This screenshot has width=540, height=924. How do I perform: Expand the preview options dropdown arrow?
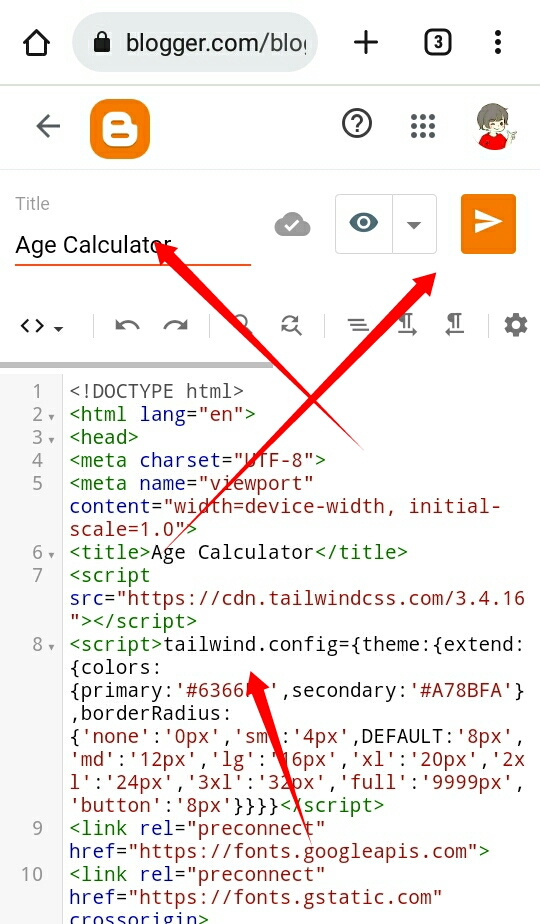414,224
